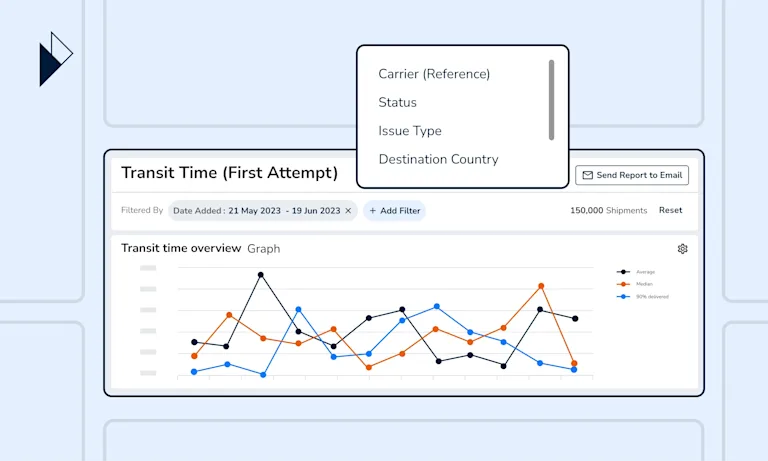Toggle the 90% delivered series in the legend
Viewport: 768px width, 461px height.
(643, 296)
